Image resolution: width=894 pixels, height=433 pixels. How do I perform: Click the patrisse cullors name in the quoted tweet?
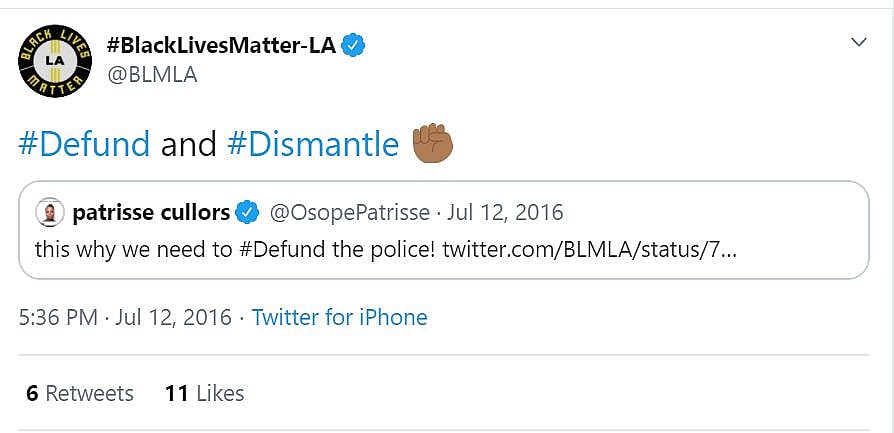pos(151,212)
